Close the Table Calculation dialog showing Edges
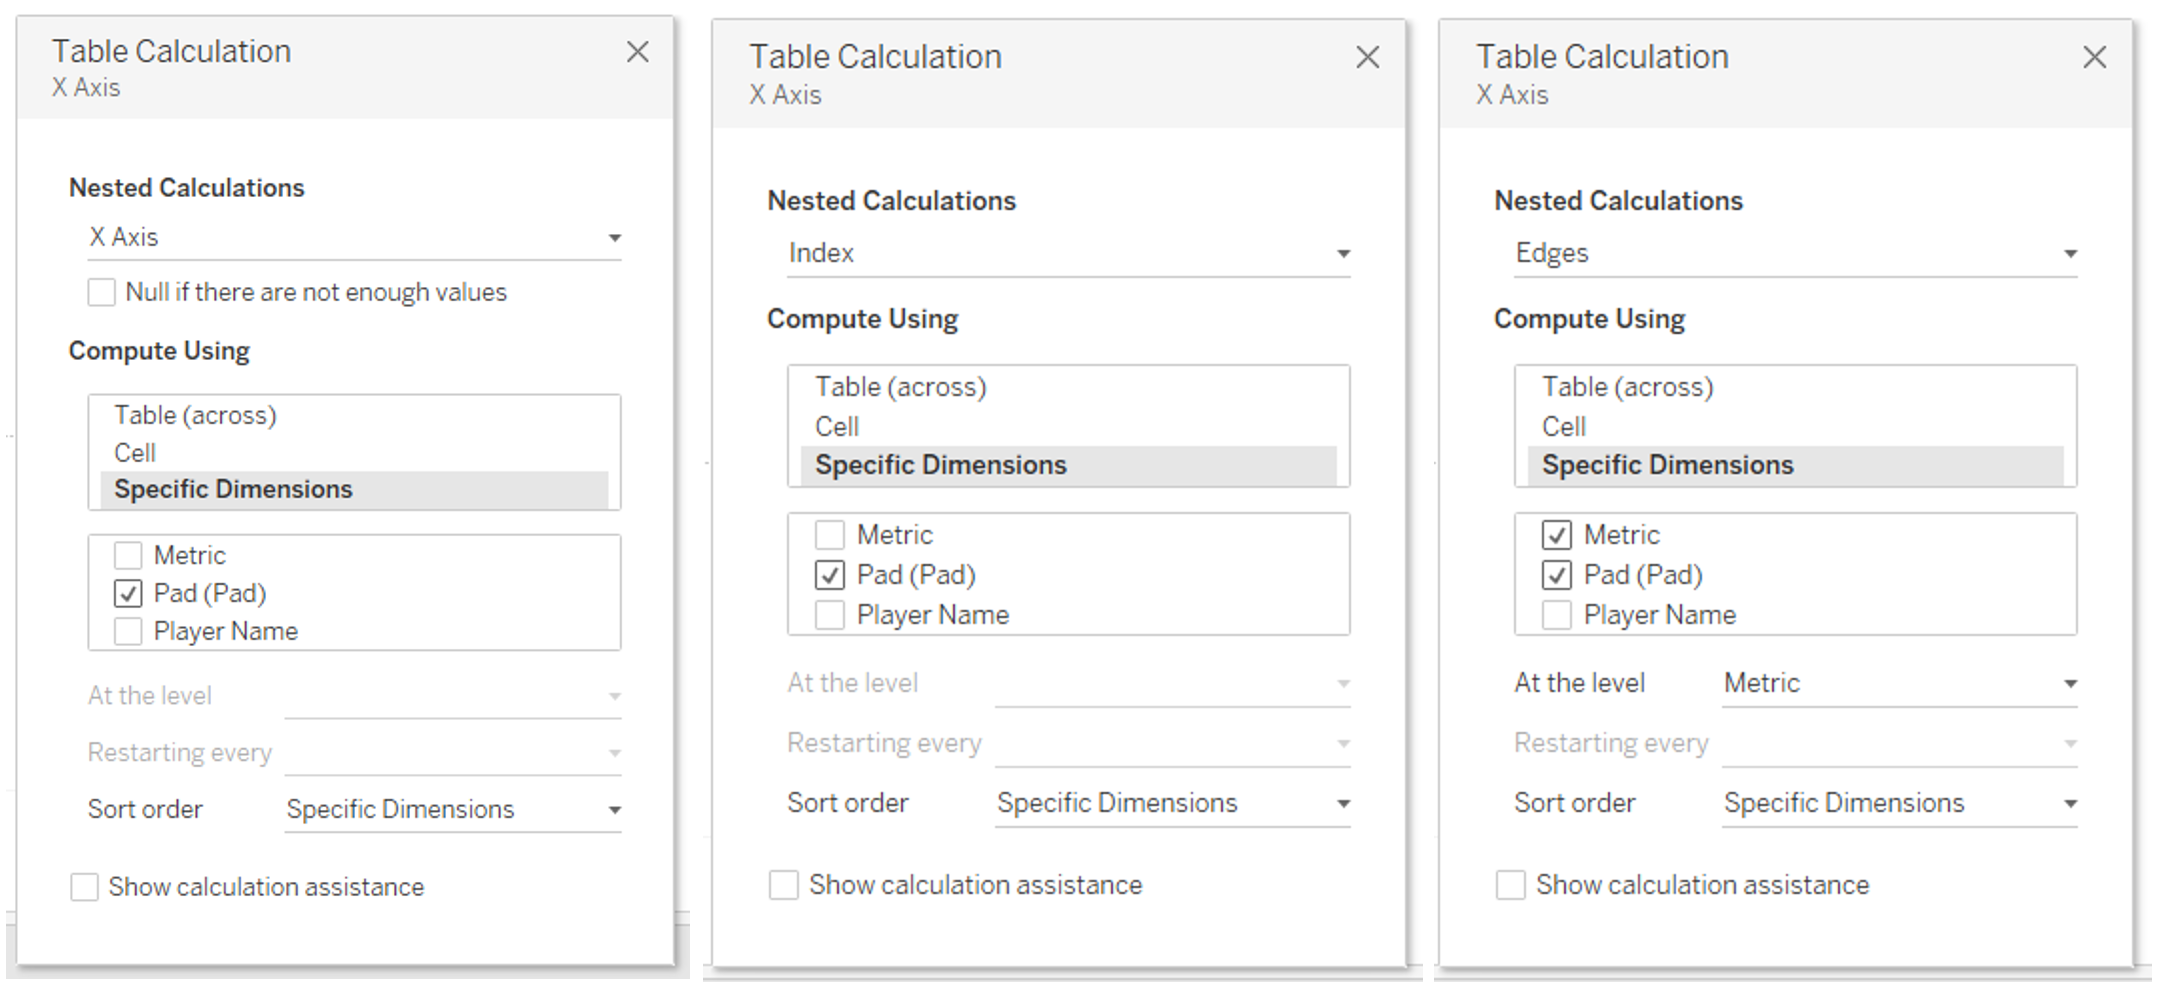The image size is (2159, 1000). 2094,58
